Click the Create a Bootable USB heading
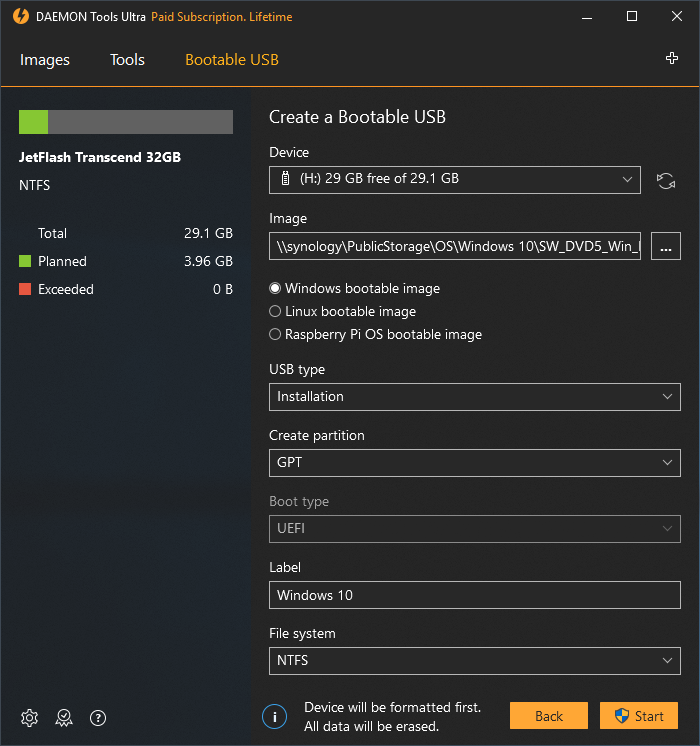This screenshot has width=700, height=746. click(357, 117)
